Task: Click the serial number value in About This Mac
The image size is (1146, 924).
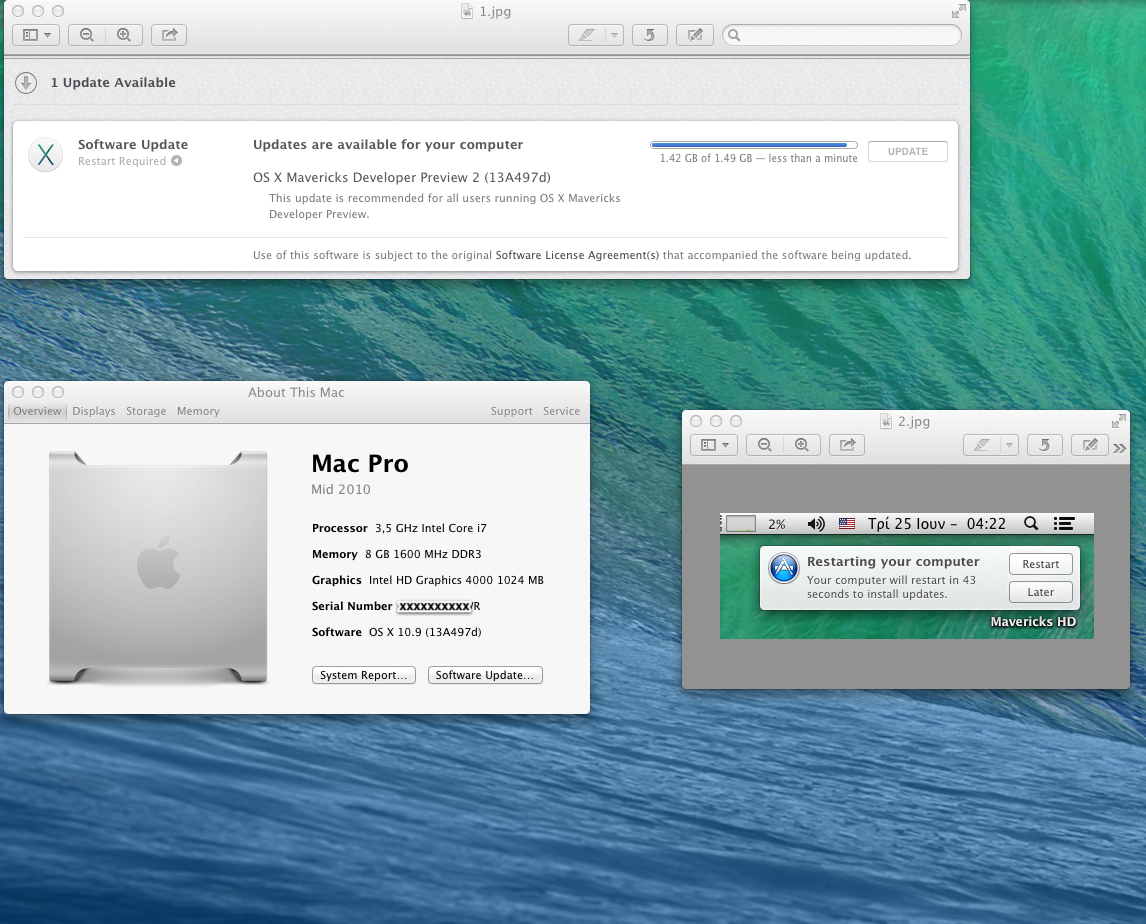Action: pos(439,606)
